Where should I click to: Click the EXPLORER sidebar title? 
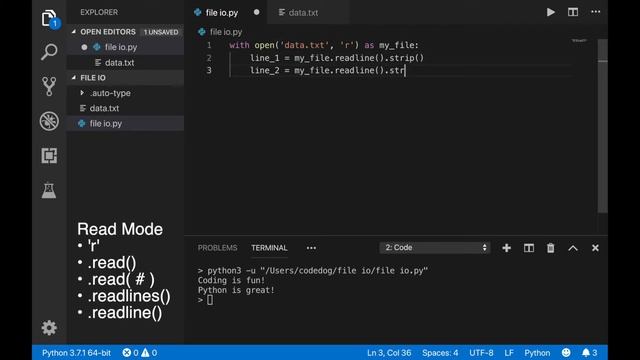(x=99, y=12)
